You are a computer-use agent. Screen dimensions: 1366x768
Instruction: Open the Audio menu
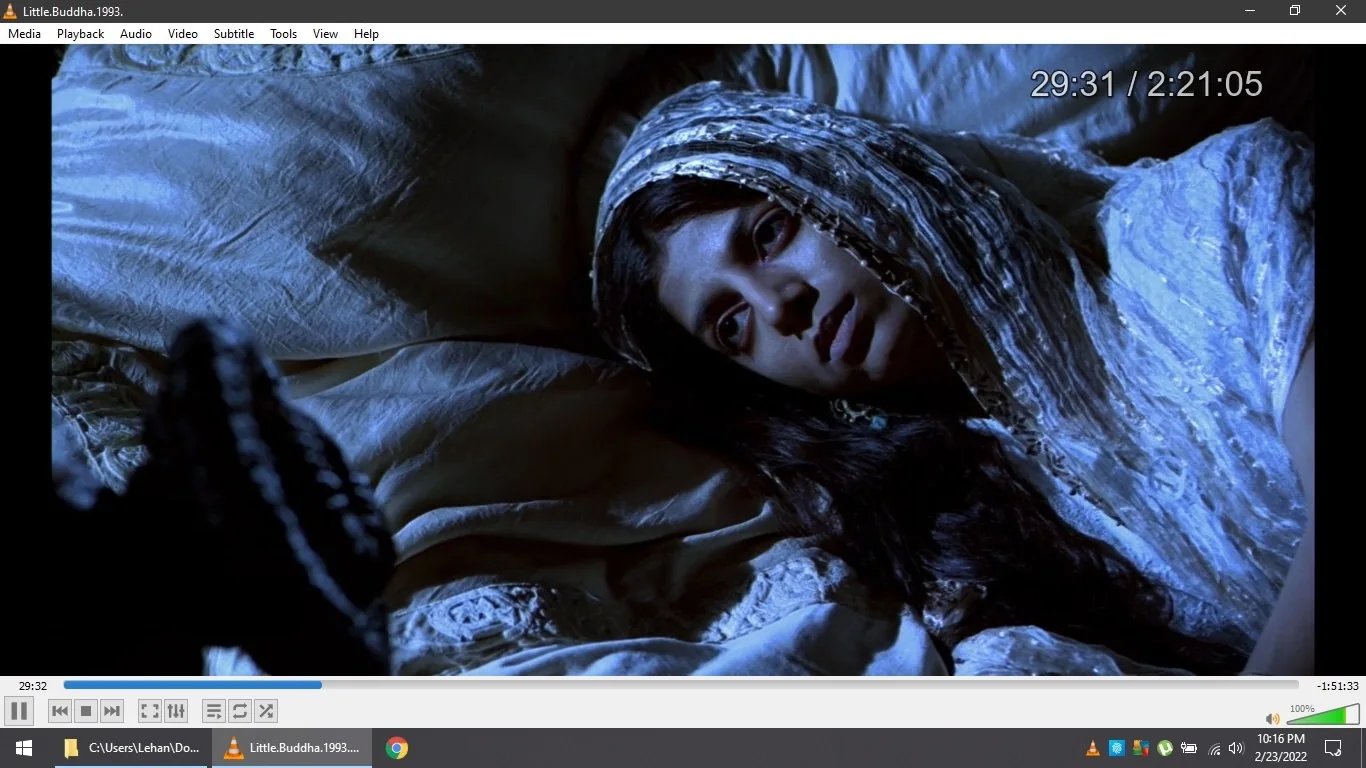click(136, 34)
